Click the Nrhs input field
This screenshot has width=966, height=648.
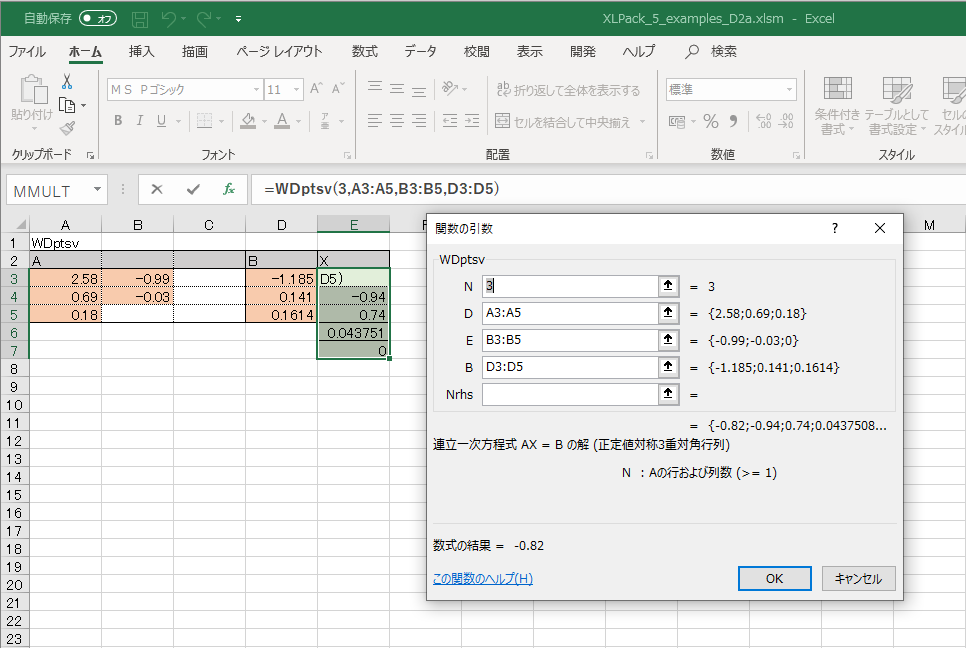568,394
